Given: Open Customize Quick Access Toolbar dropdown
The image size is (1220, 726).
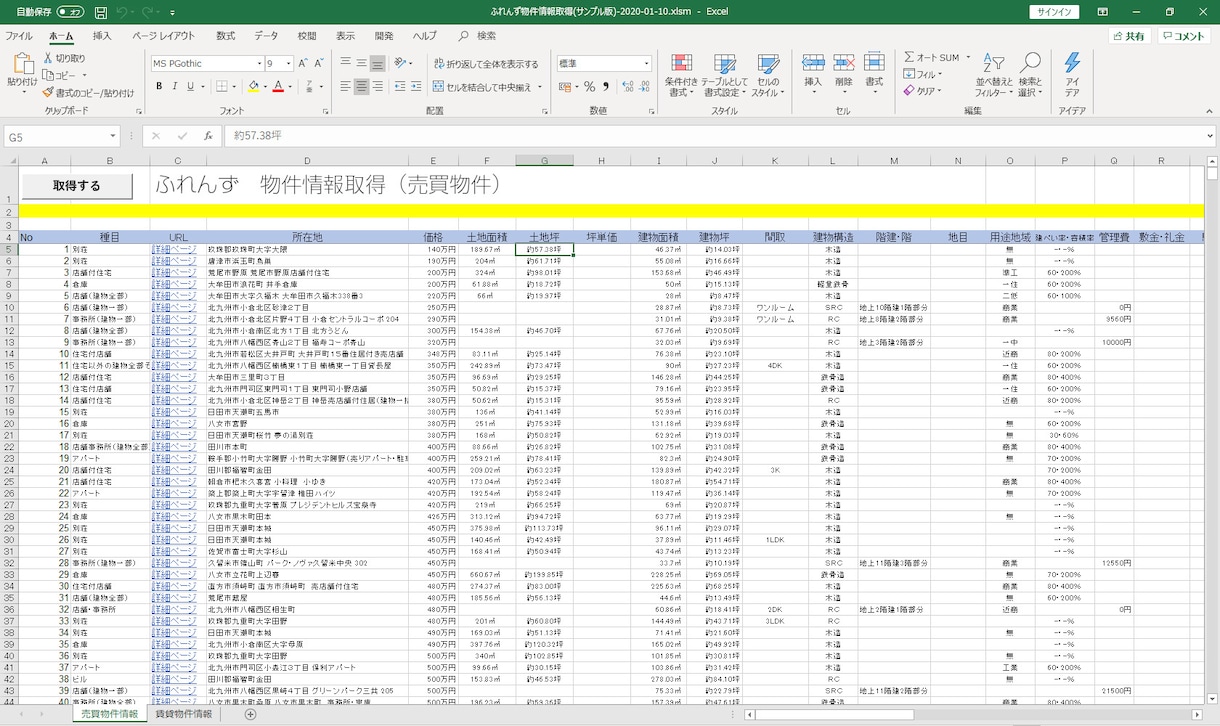Looking at the screenshot, I should (174, 13).
